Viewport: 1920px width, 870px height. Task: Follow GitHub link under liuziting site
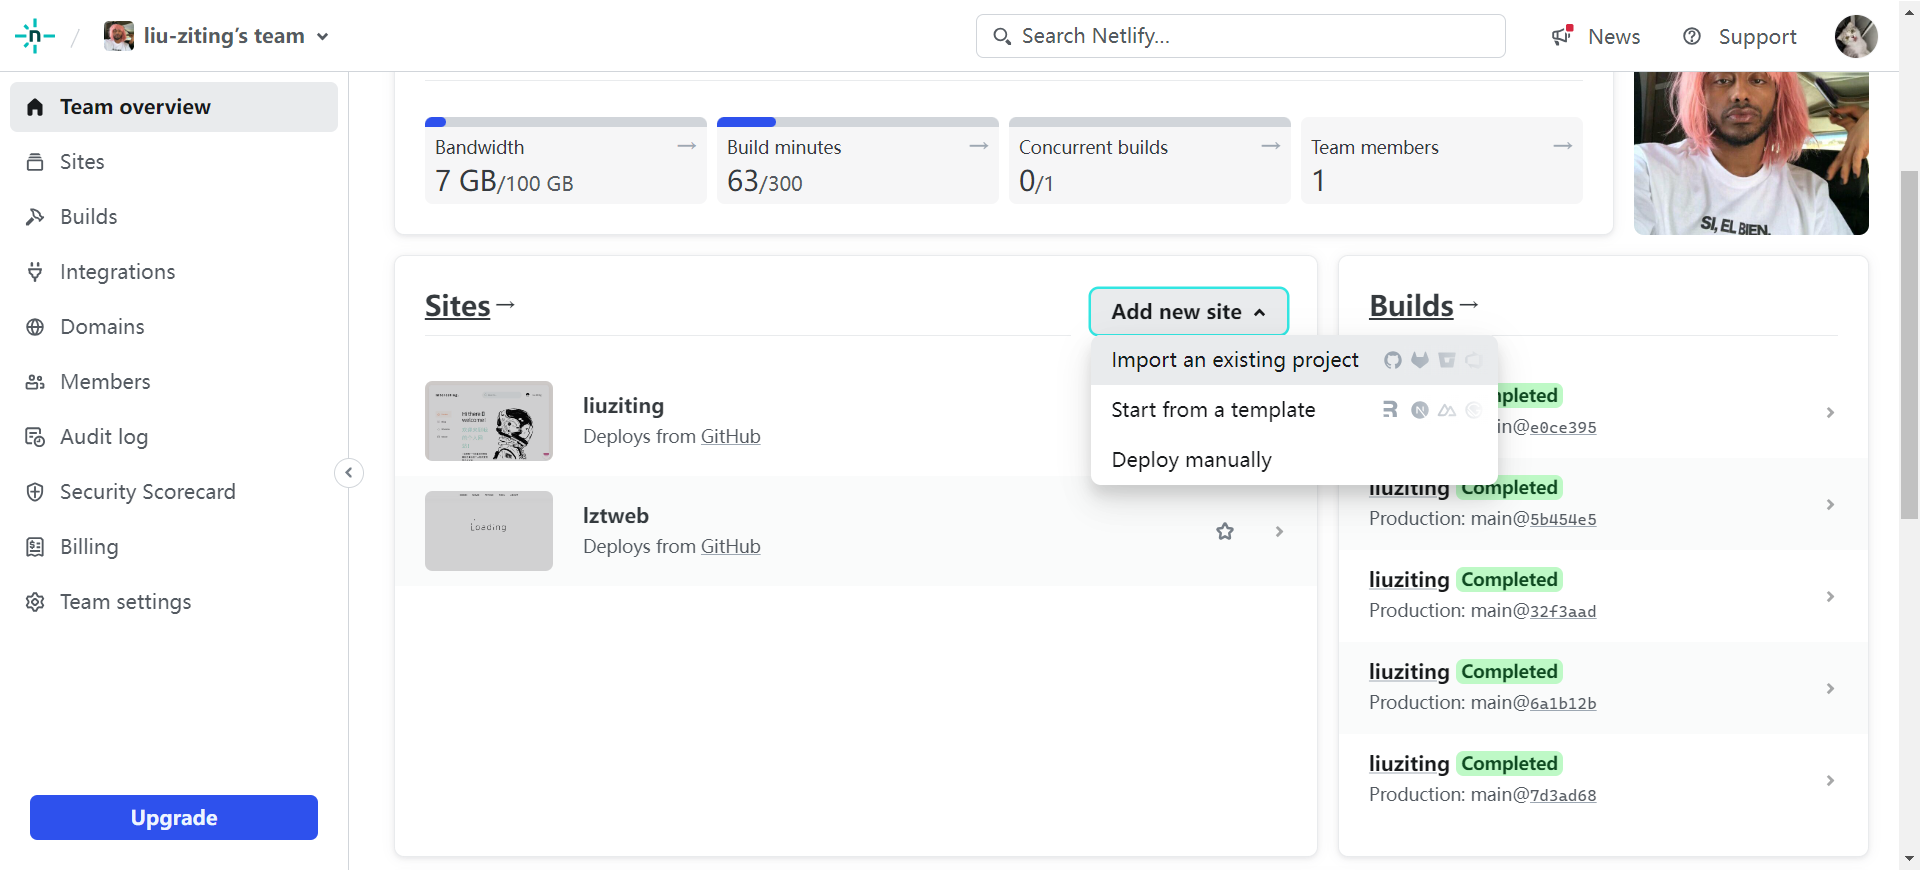click(731, 437)
